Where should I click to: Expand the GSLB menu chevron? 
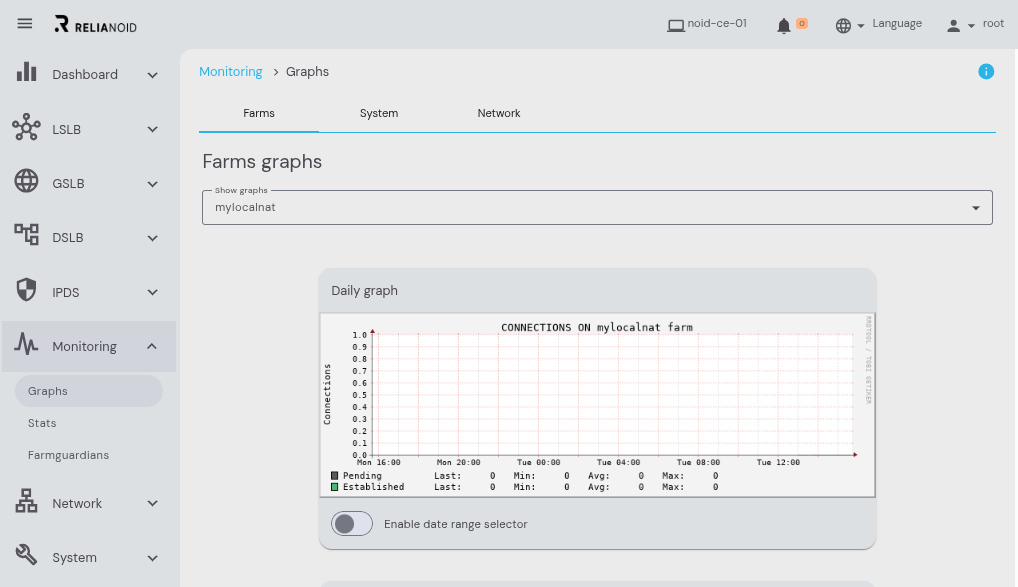[153, 184]
